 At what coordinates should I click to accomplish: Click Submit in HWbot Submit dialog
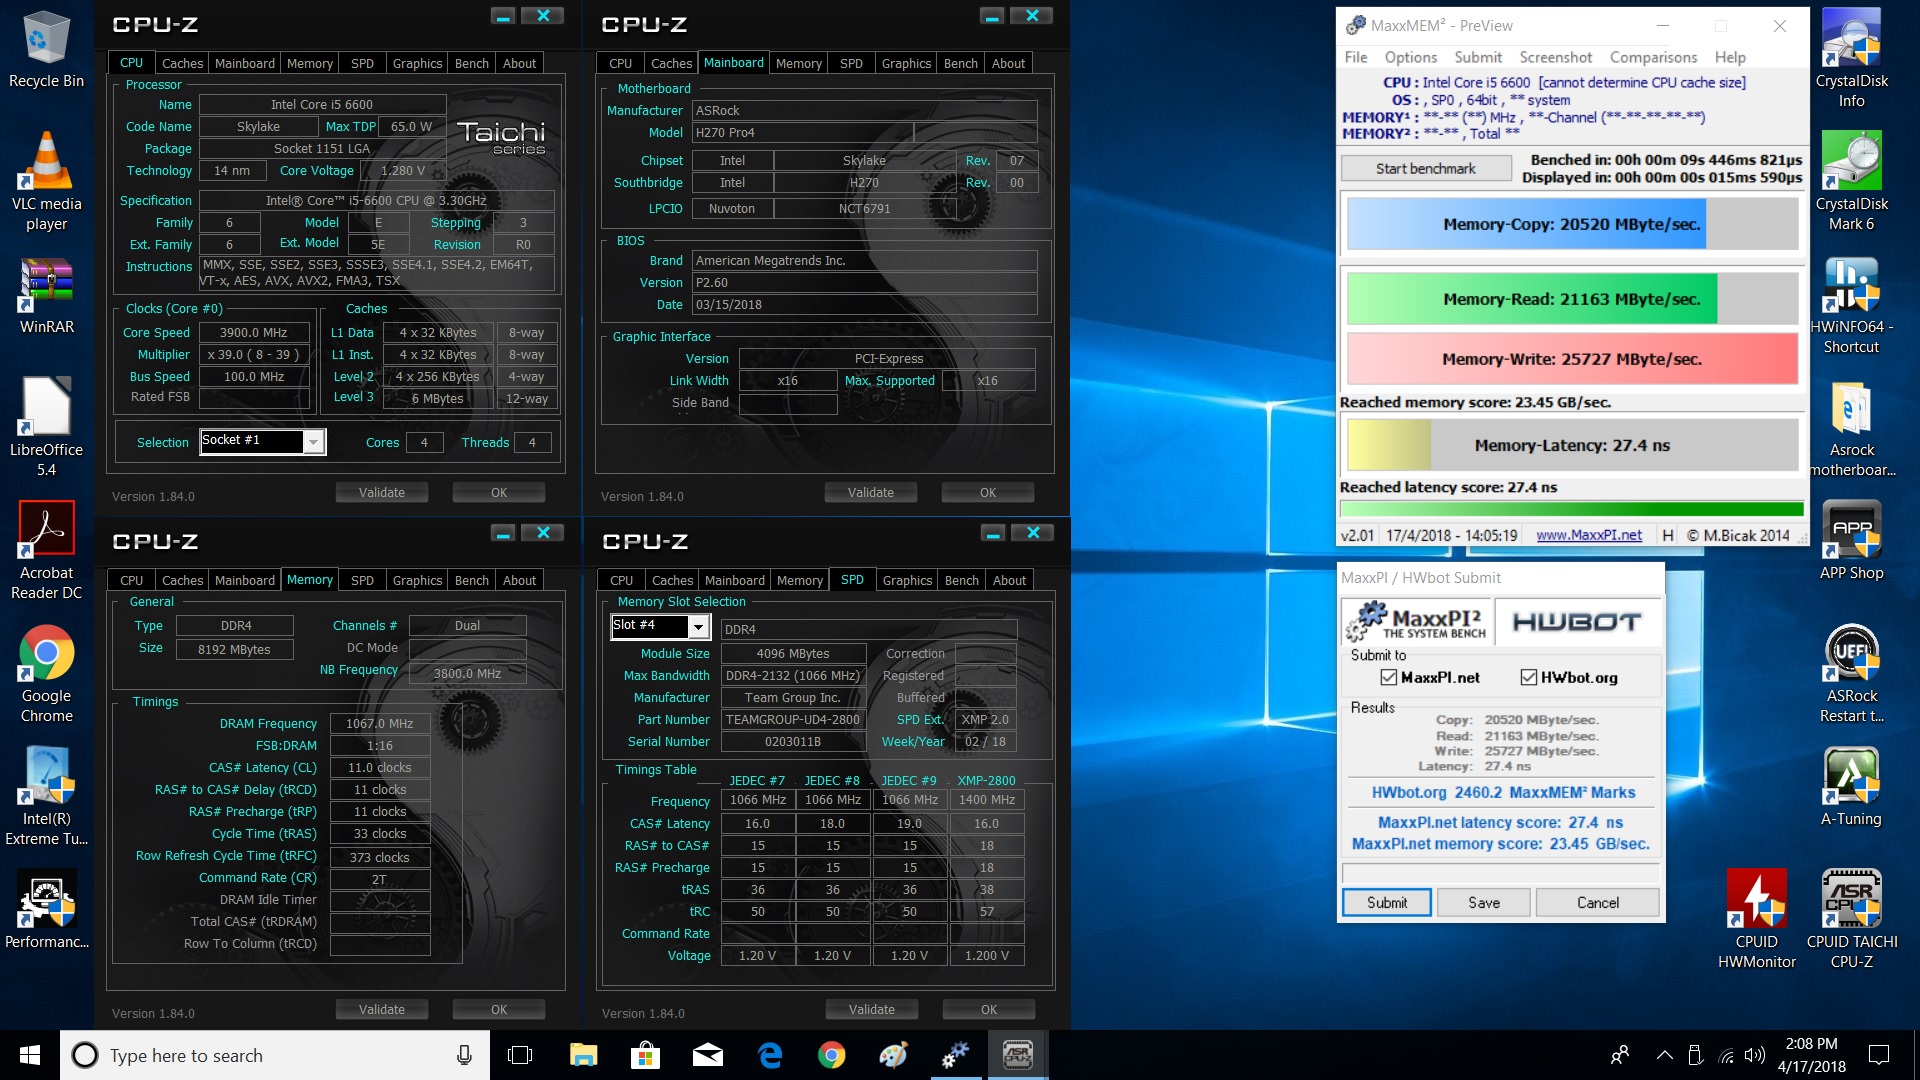(x=1386, y=902)
